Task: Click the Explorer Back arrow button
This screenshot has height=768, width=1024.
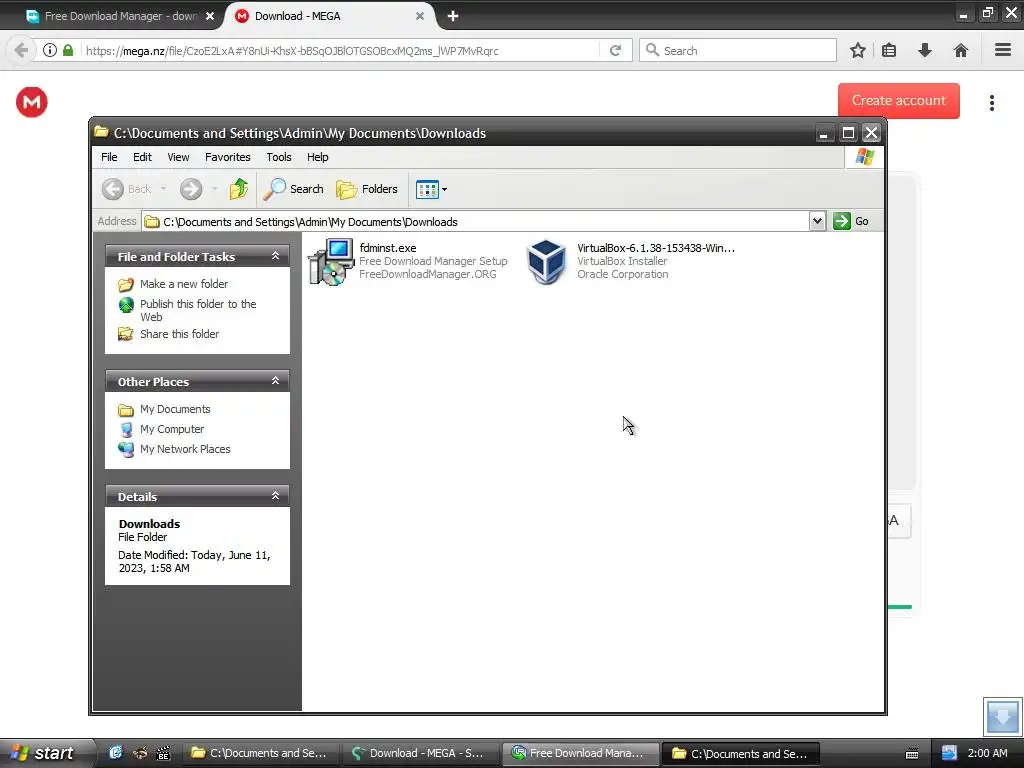Action: click(x=112, y=189)
